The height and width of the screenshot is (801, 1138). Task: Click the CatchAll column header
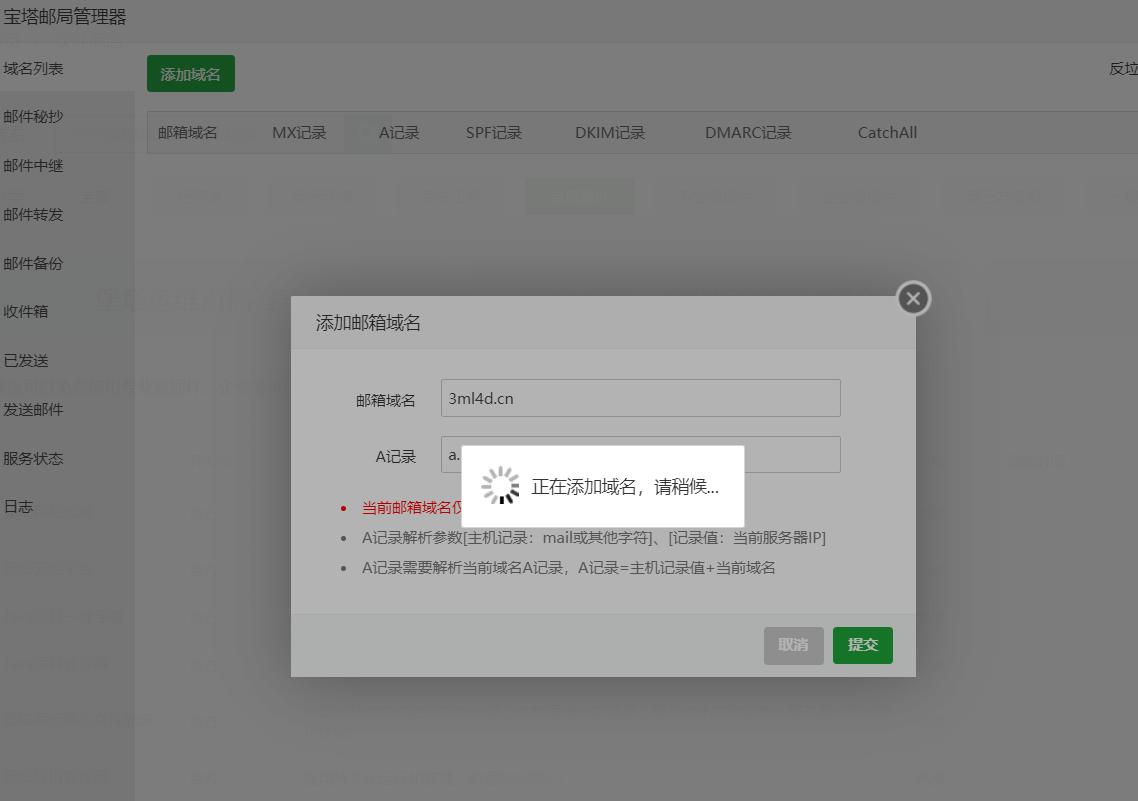click(887, 133)
